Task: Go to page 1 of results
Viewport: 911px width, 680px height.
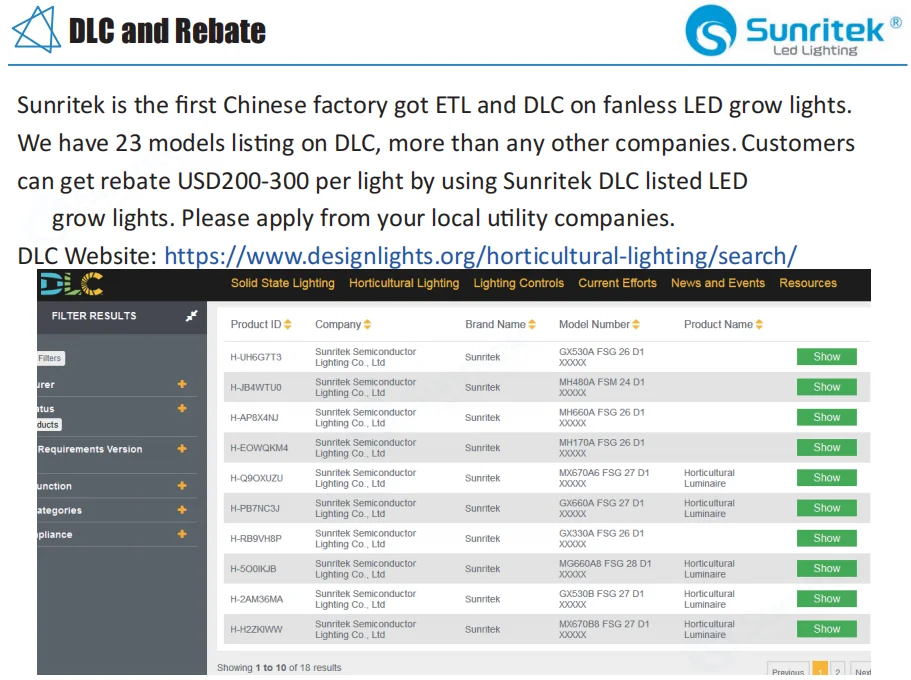Action: (x=820, y=670)
